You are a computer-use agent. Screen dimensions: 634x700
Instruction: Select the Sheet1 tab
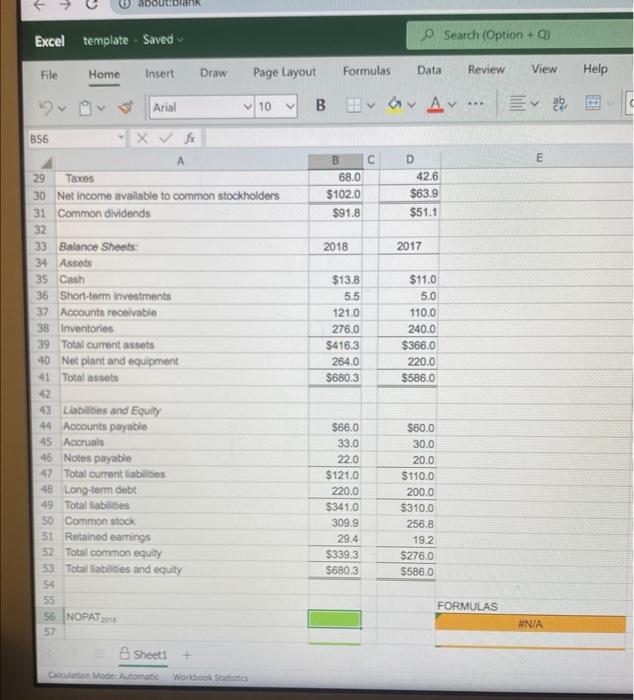click(x=144, y=654)
